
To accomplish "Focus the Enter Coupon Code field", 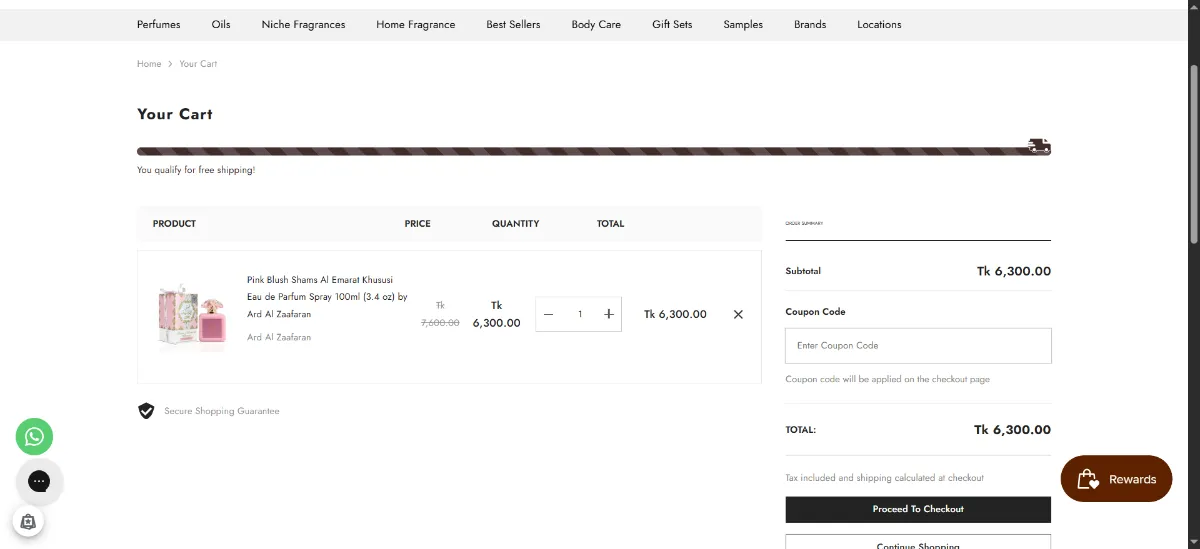I will click(x=918, y=345).
